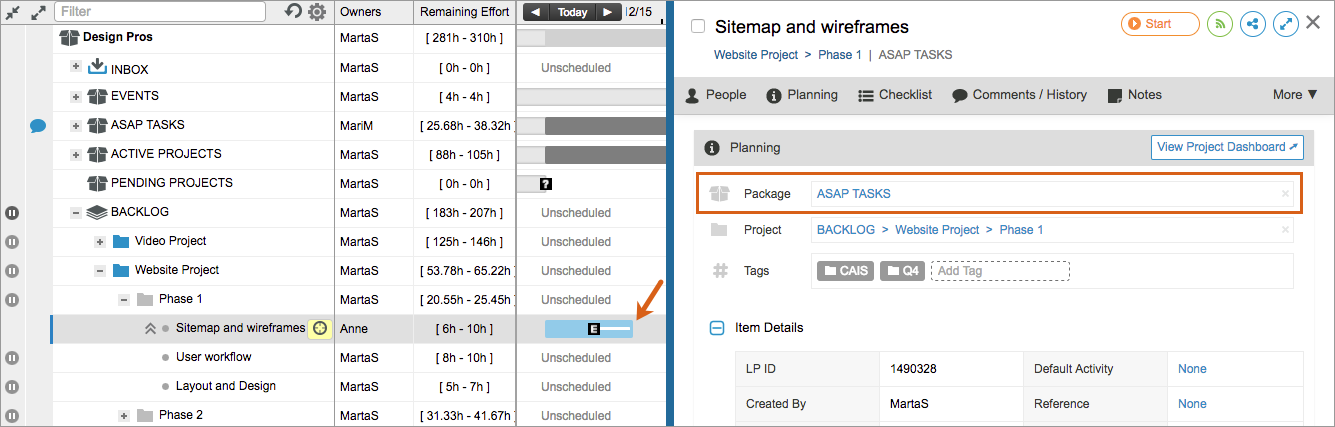This screenshot has height=427, width=1335.
Task: Click the filter settings gear icon
Action: 317,12
